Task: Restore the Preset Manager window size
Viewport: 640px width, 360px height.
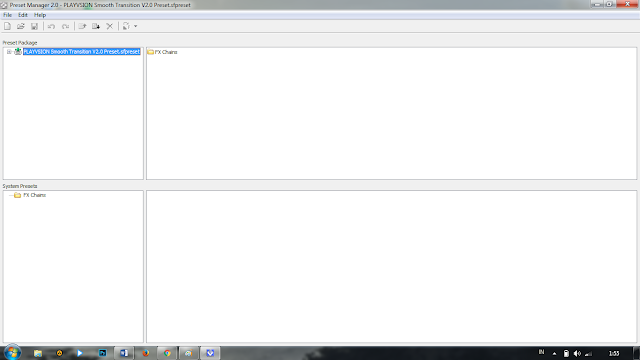Action: pos(609,4)
